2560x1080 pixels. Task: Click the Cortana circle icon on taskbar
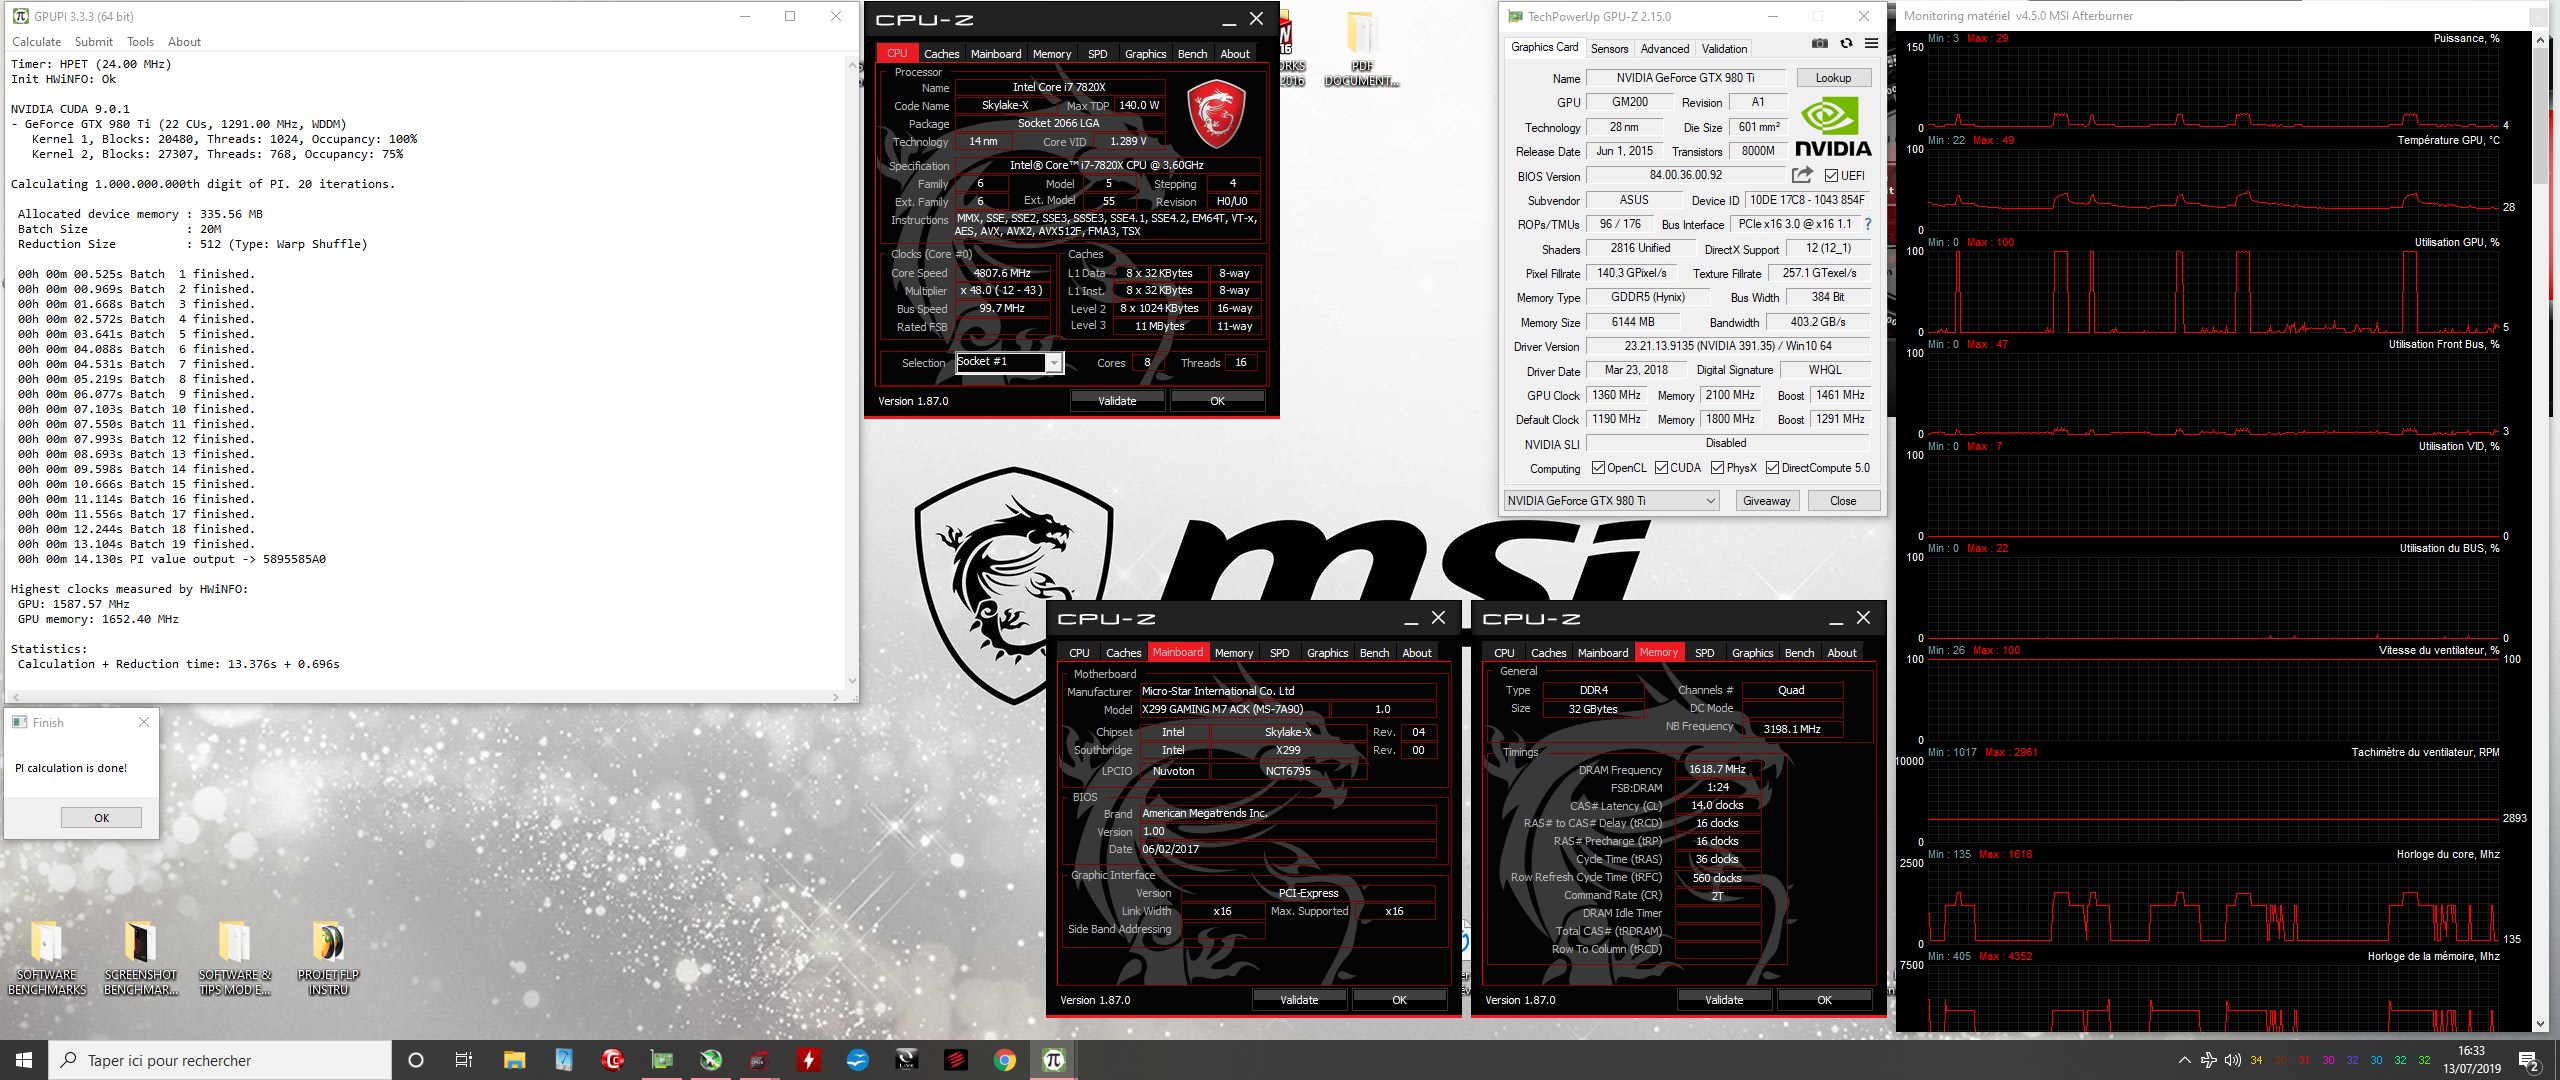click(416, 1060)
